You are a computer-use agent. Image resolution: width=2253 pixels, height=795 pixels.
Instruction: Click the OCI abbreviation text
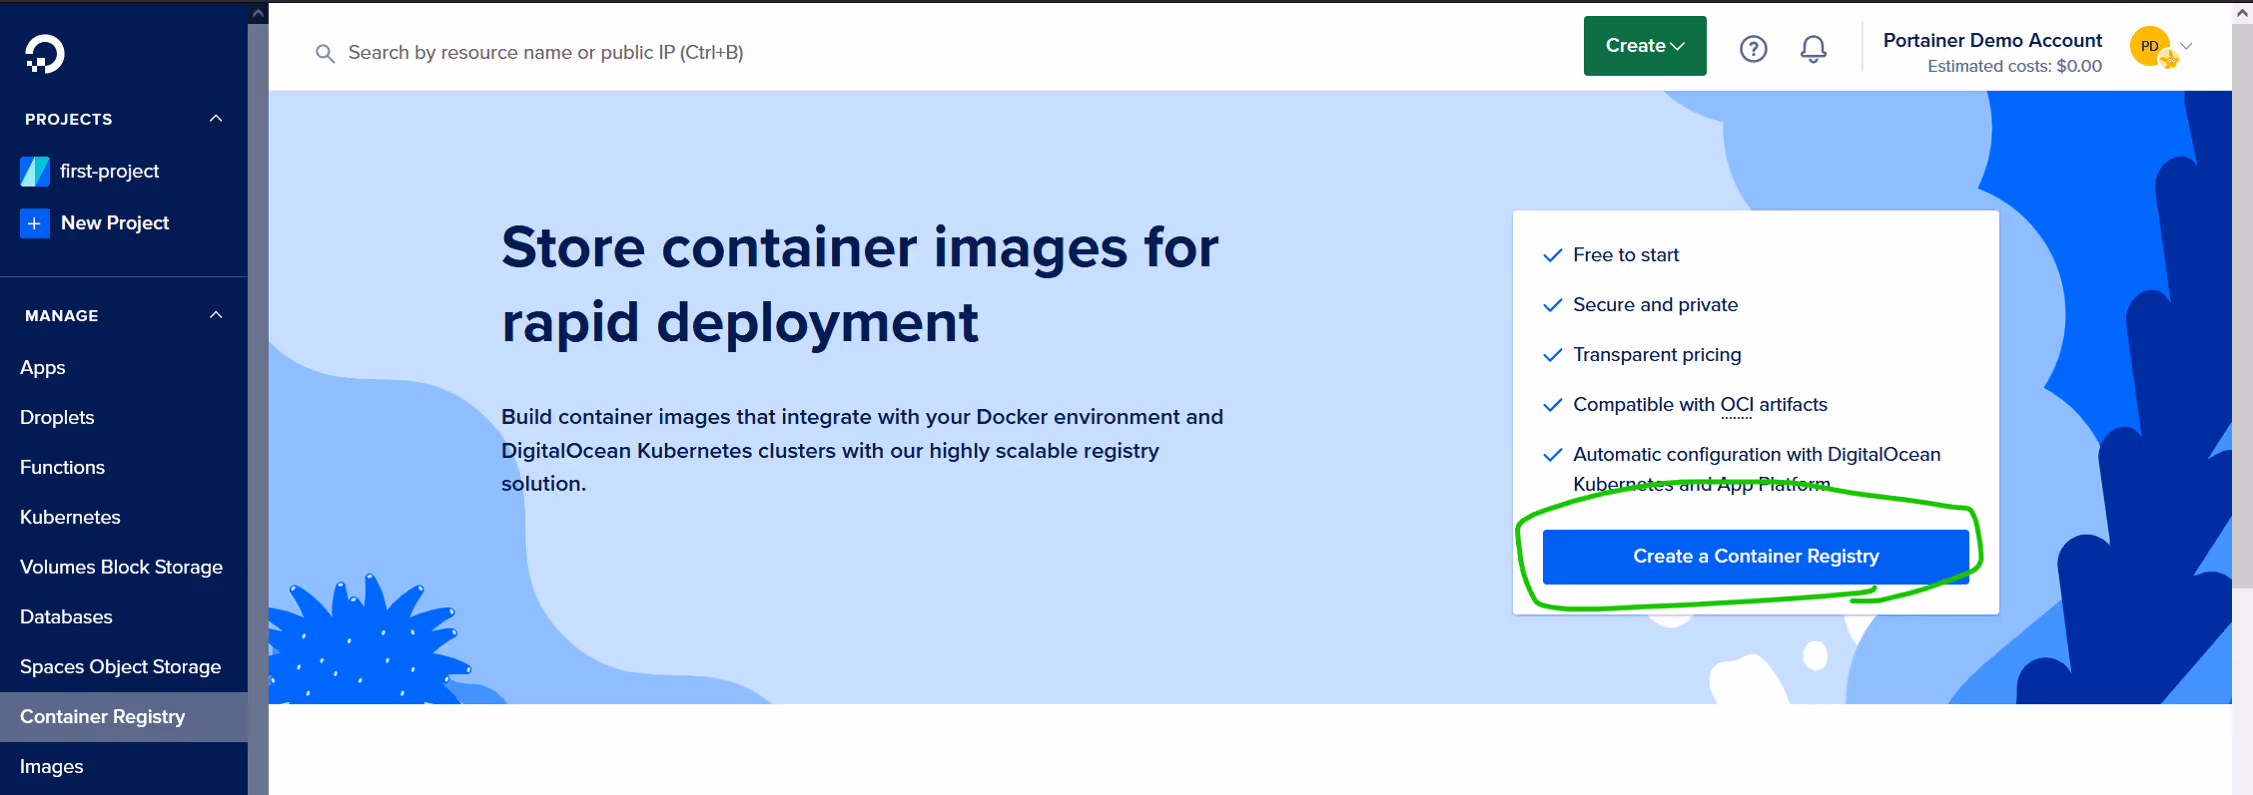(x=1736, y=405)
